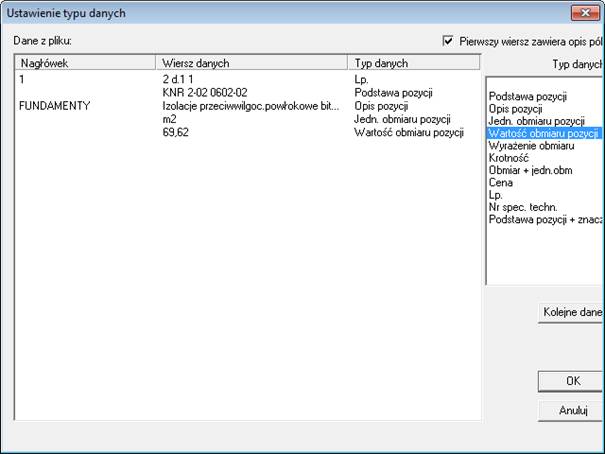
Task: Click the 'Wiersz danych' column header
Action: (251, 63)
